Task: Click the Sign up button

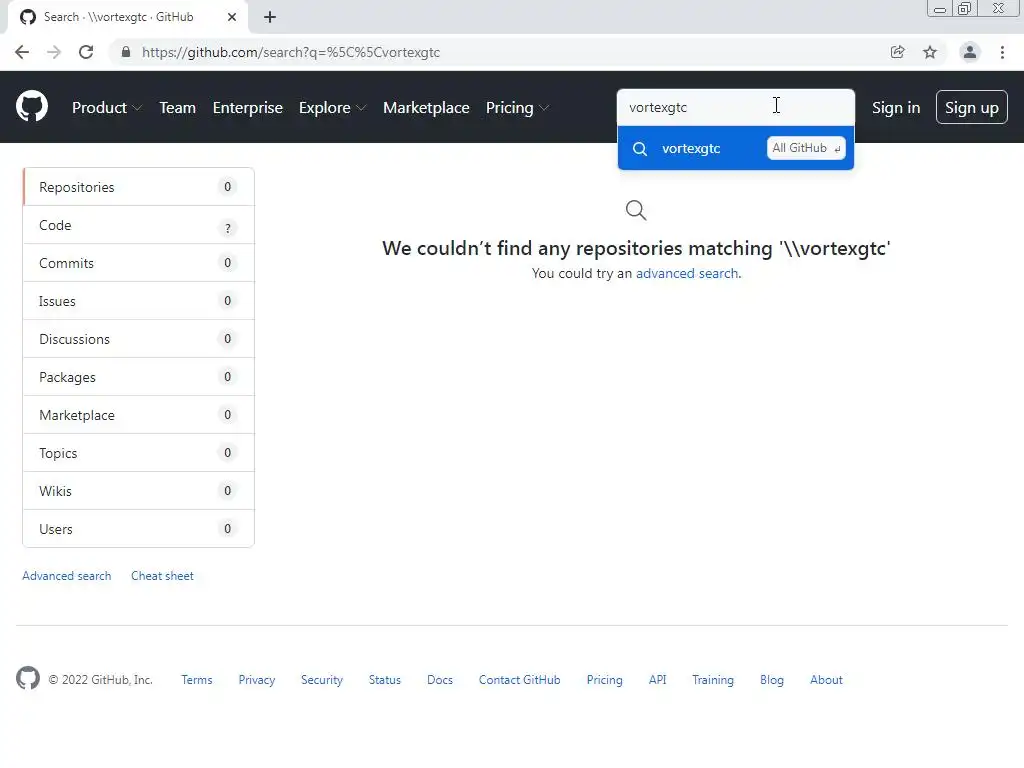Action: (x=971, y=107)
